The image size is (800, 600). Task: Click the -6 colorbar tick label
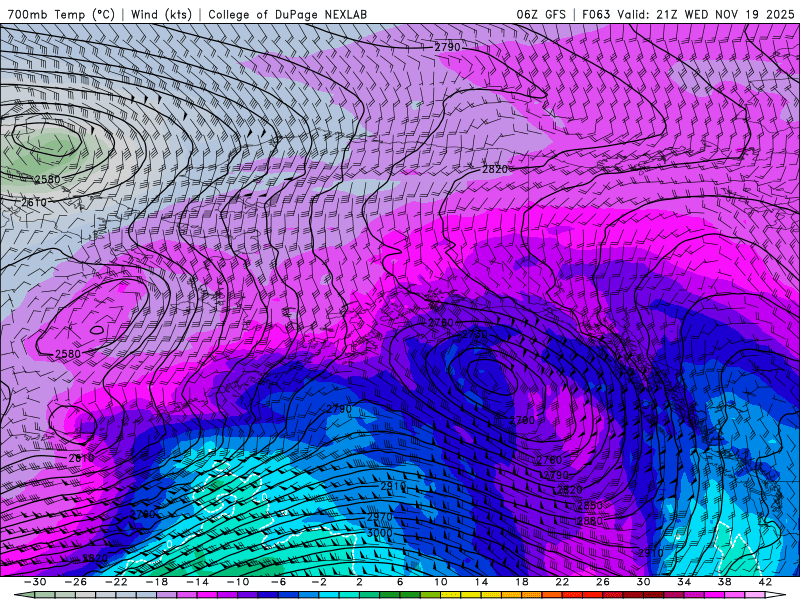tap(278, 582)
